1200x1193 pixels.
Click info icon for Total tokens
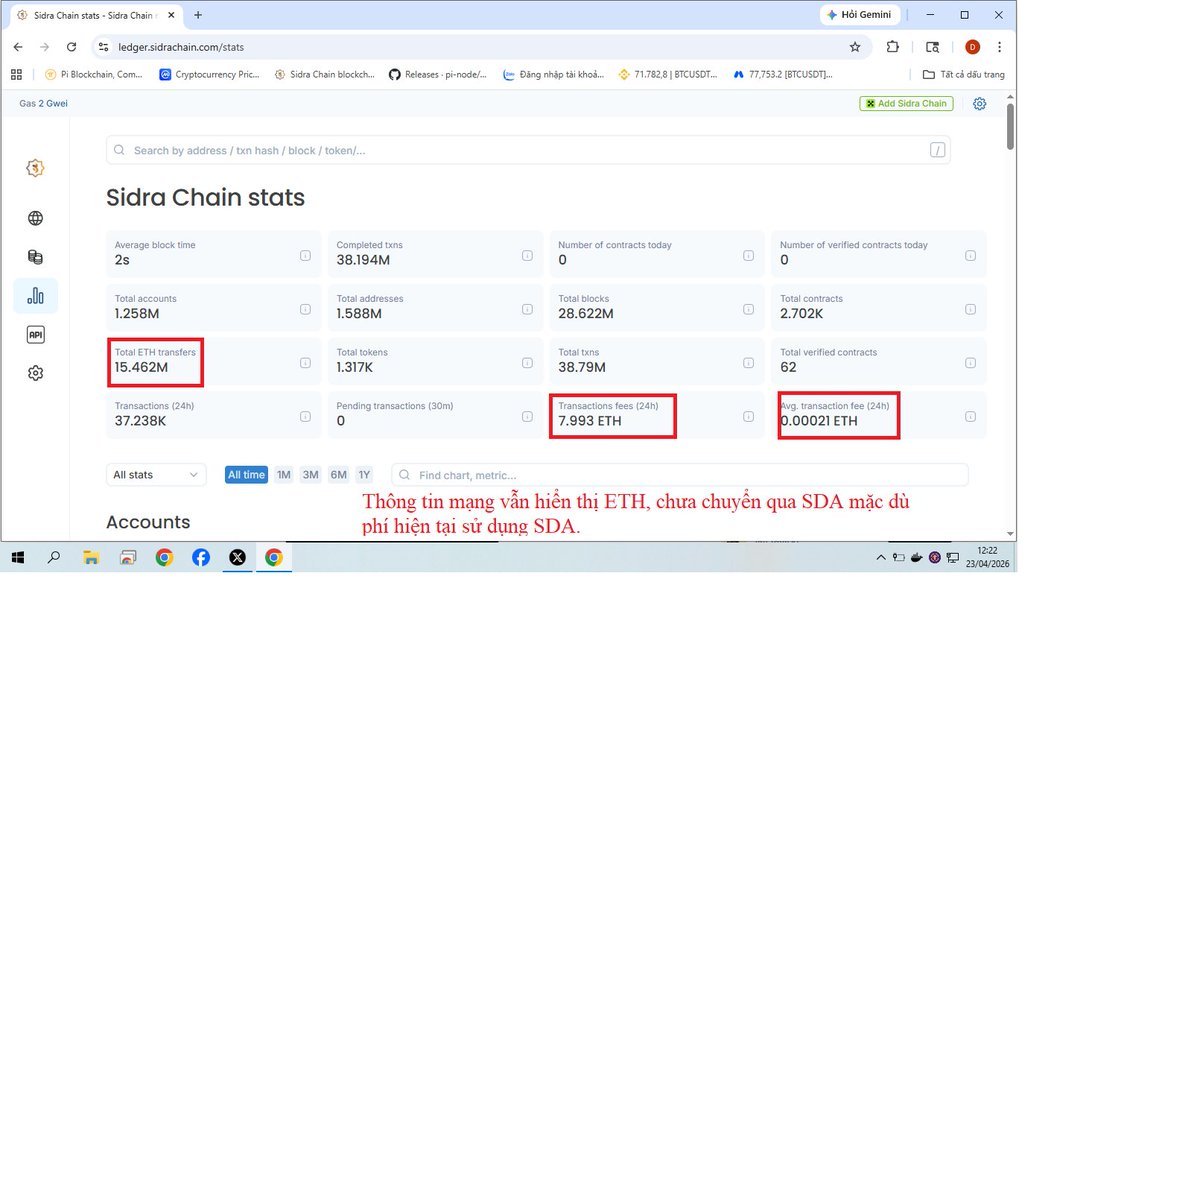pyautogui.click(x=527, y=363)
